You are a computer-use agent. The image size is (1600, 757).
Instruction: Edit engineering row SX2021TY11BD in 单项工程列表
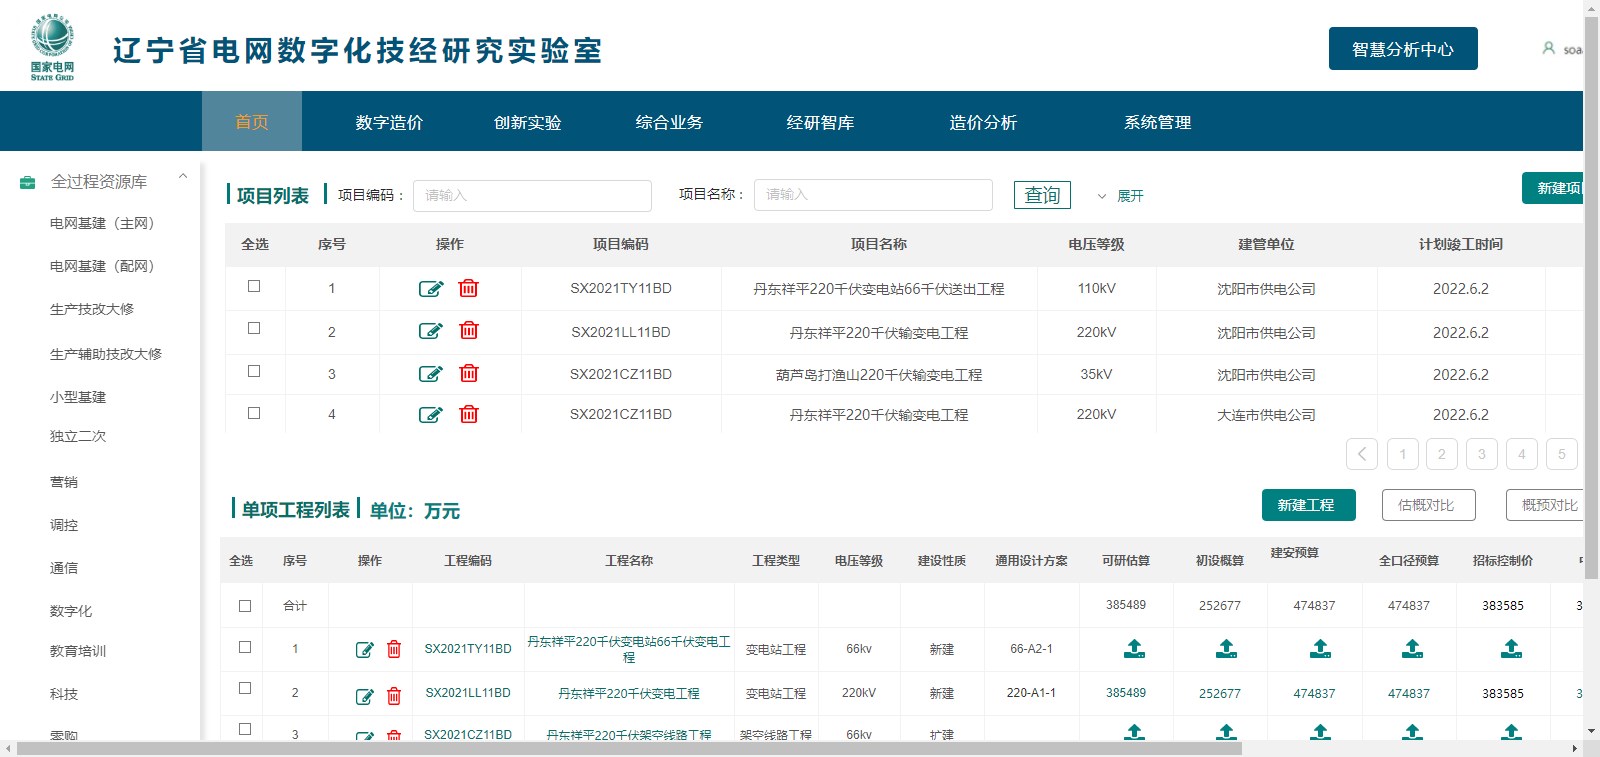(x=365, y=650)
